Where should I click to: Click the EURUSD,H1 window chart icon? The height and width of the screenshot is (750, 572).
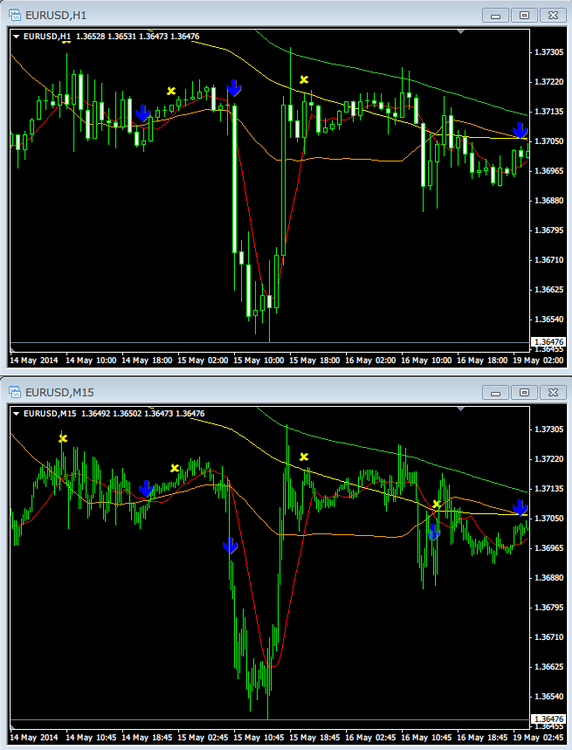(x=15, y=15)
